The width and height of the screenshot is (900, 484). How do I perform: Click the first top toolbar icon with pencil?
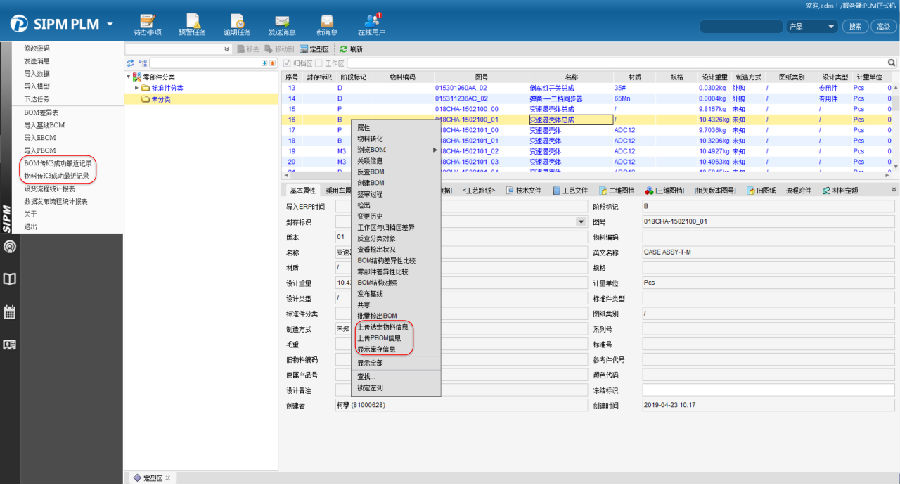tap(147, 22)
